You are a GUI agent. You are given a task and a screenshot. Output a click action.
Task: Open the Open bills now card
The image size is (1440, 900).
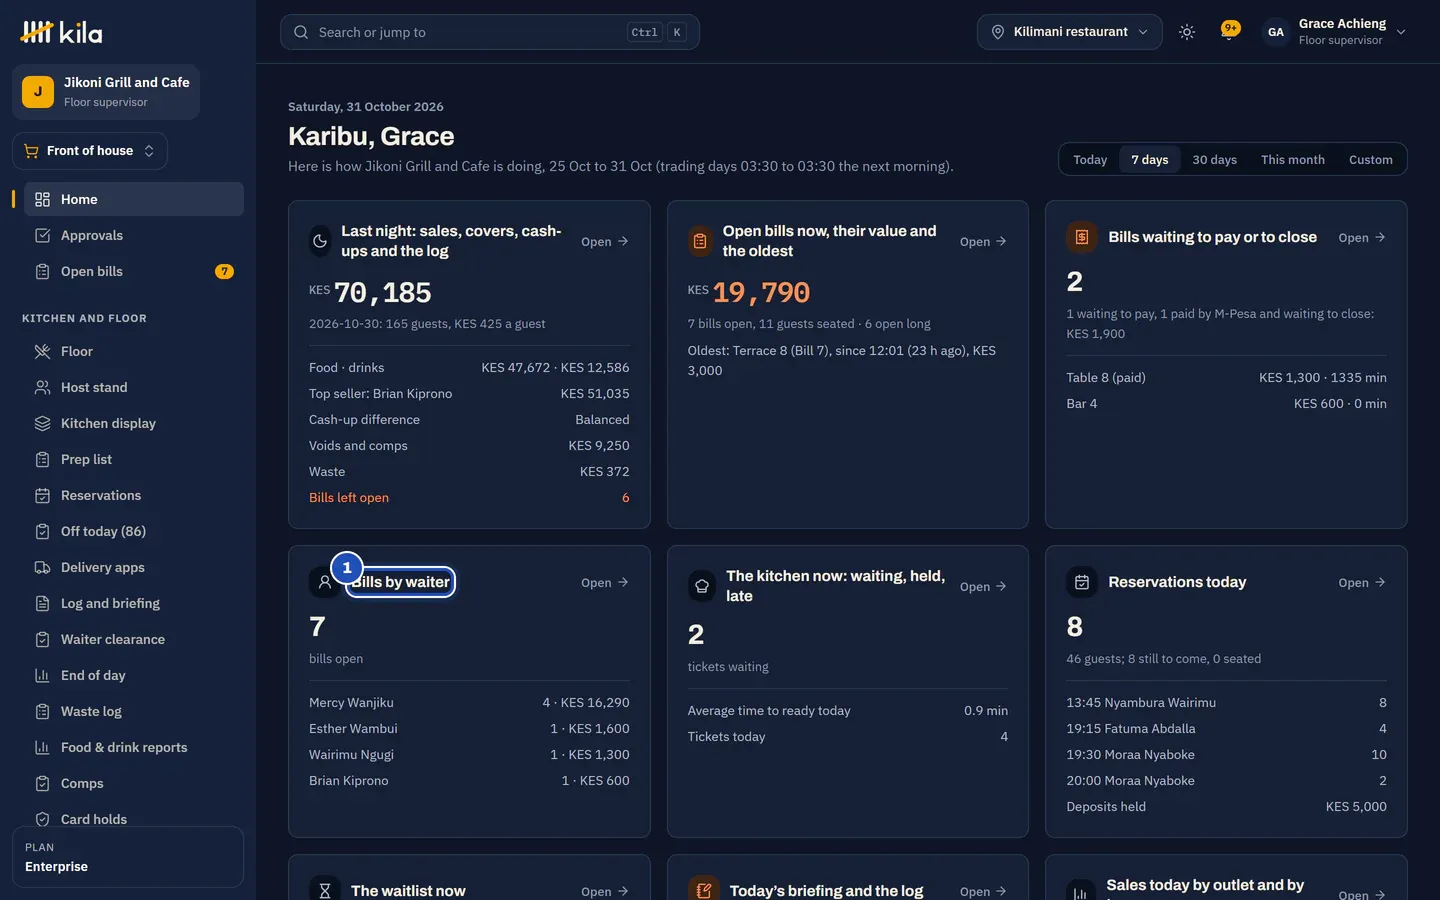coord(983,241)
